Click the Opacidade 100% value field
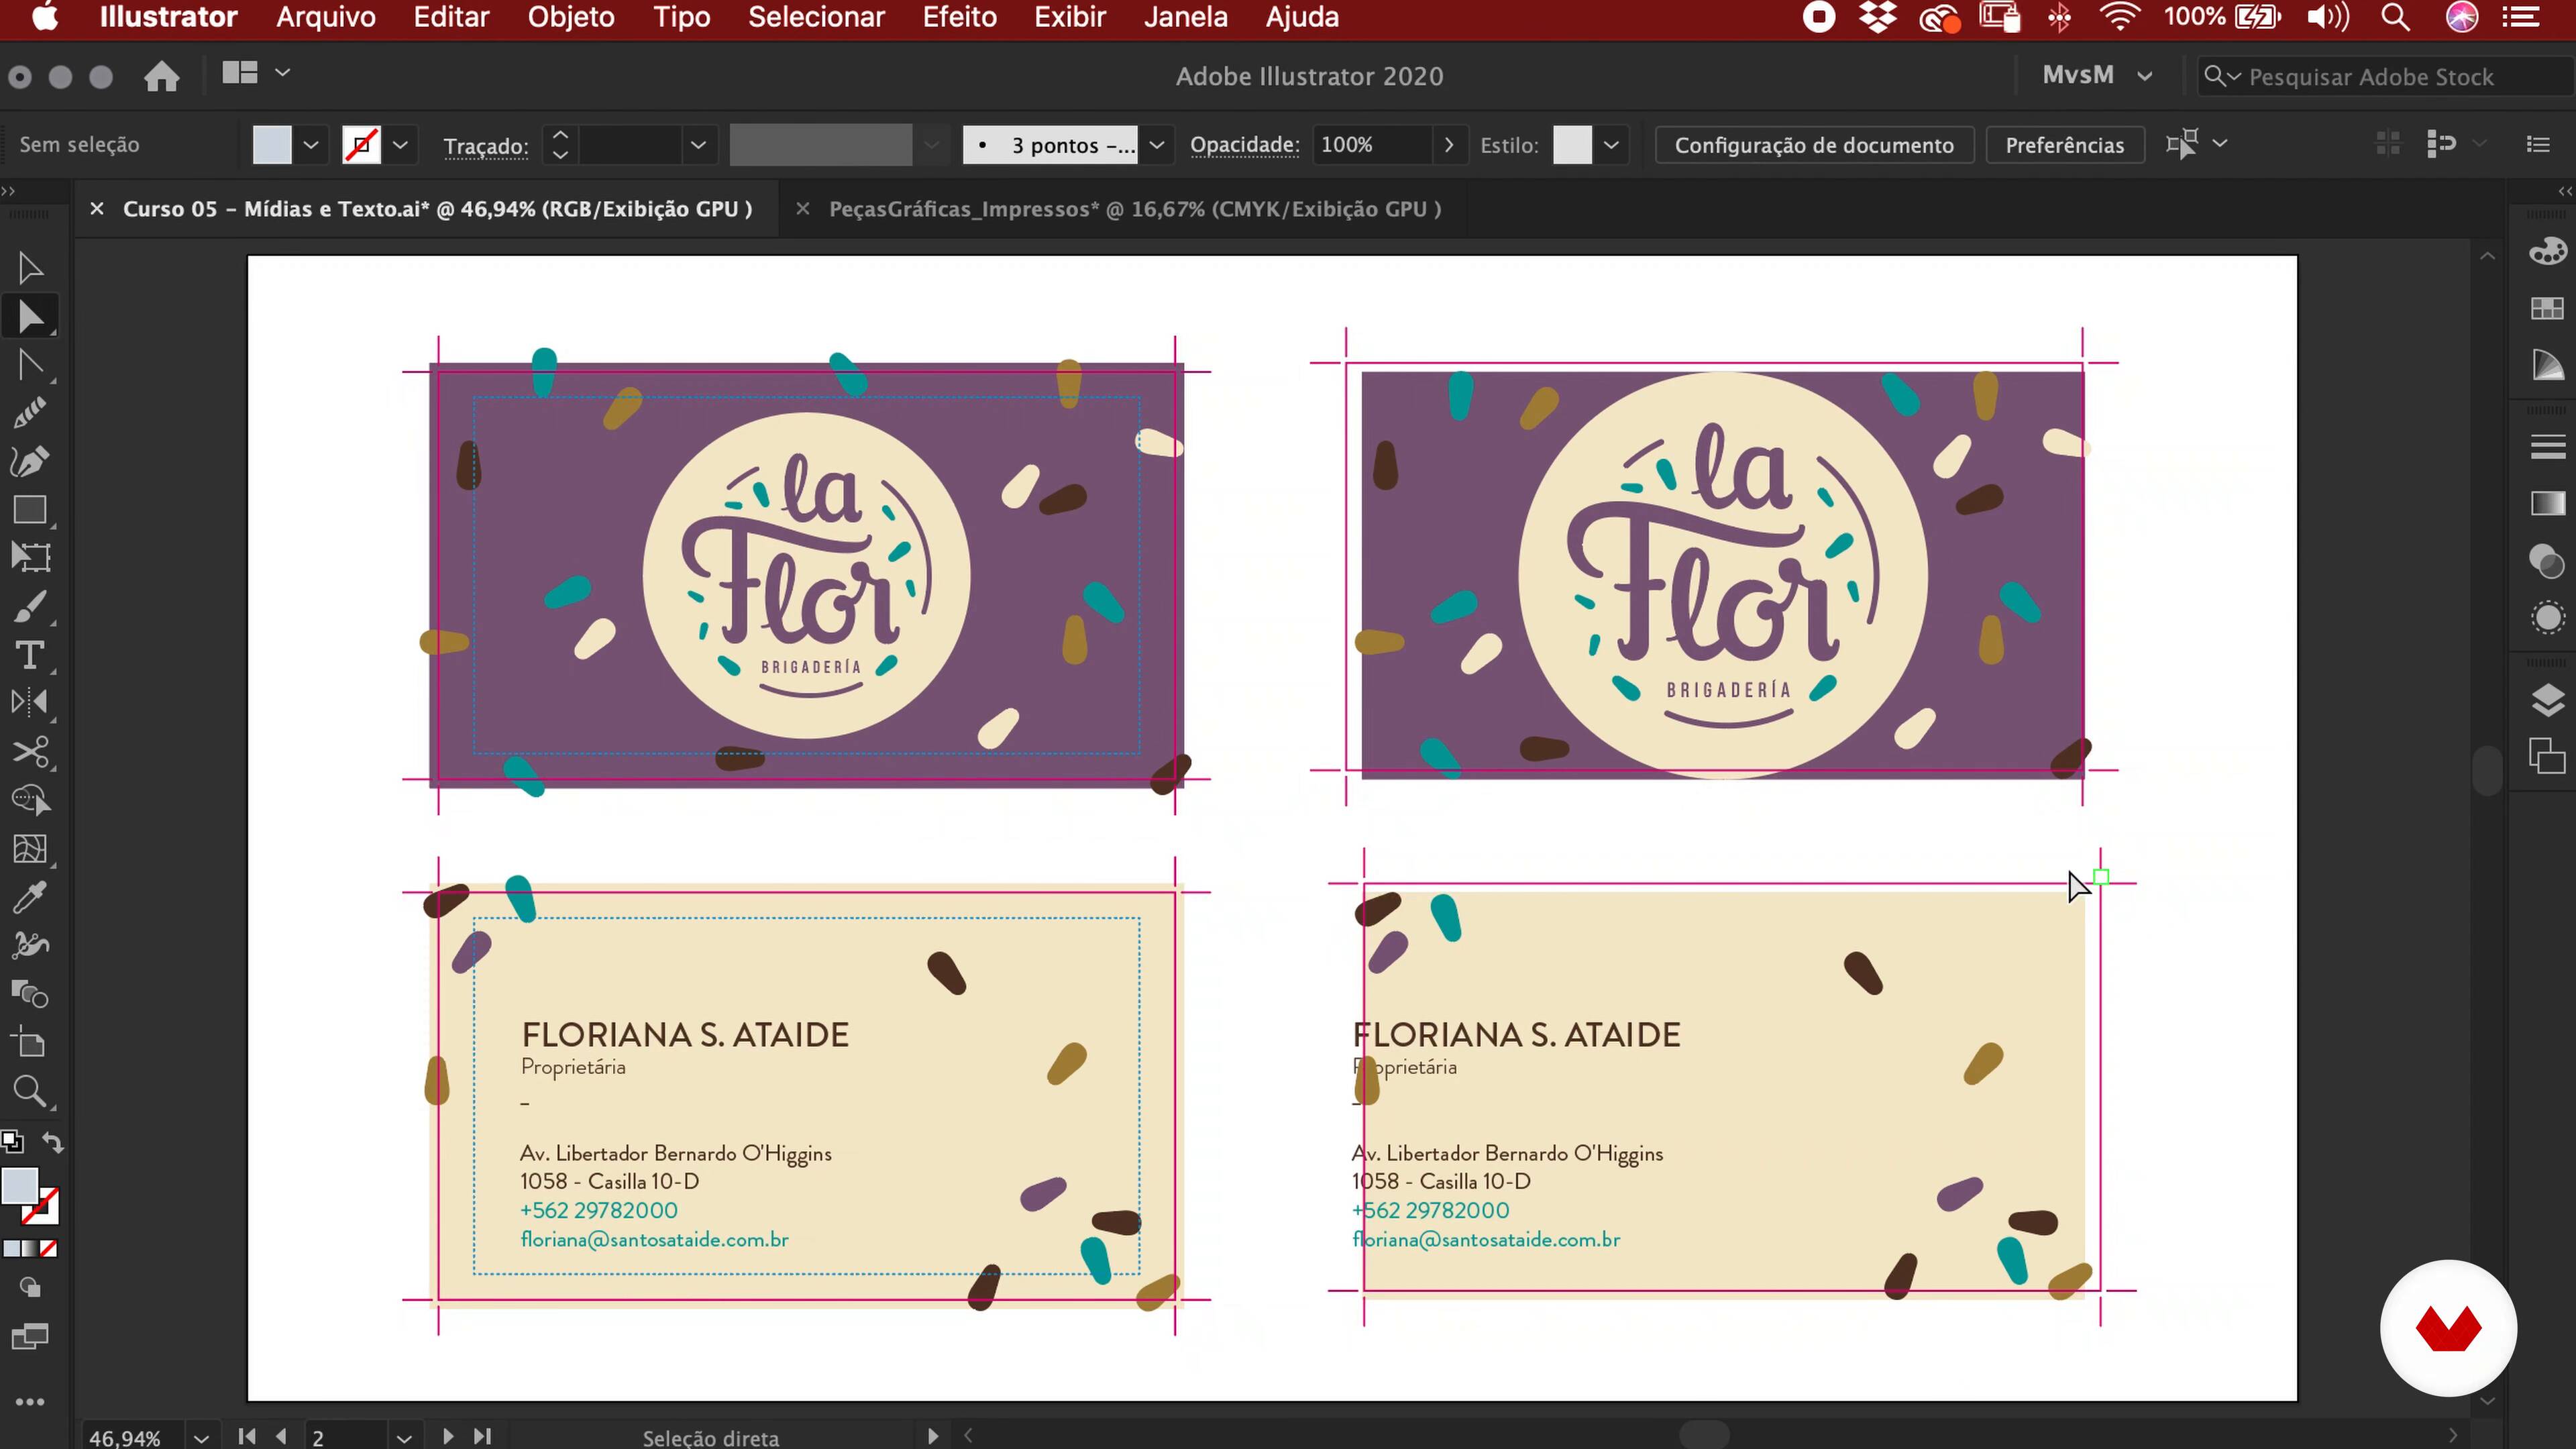The width and height of the screenshot is (2576, 1449). pos(1371,145)
